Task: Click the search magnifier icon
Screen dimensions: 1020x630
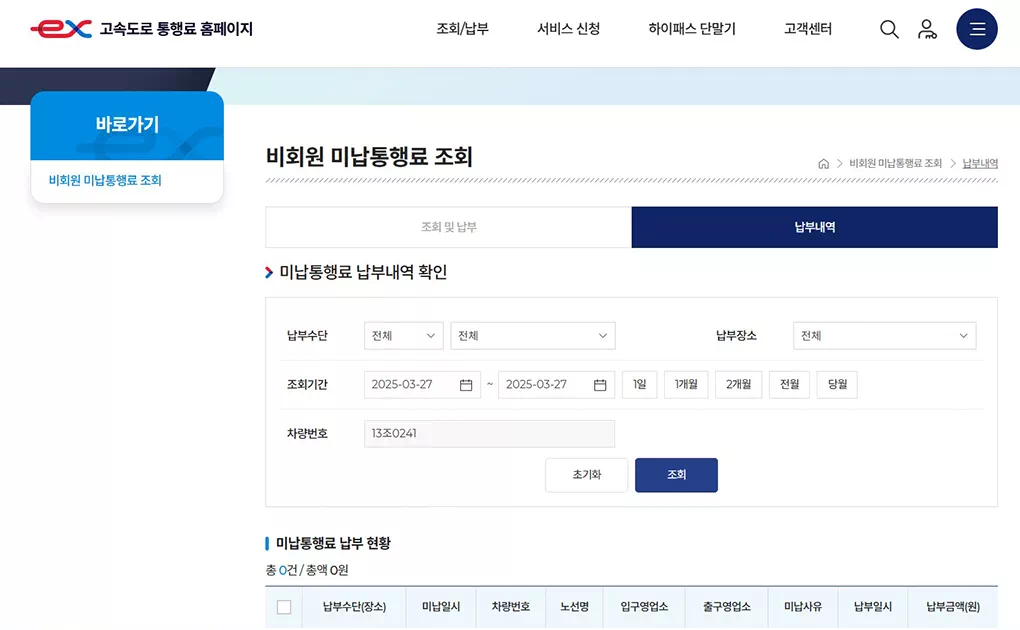Action: [x=889, y=29]
